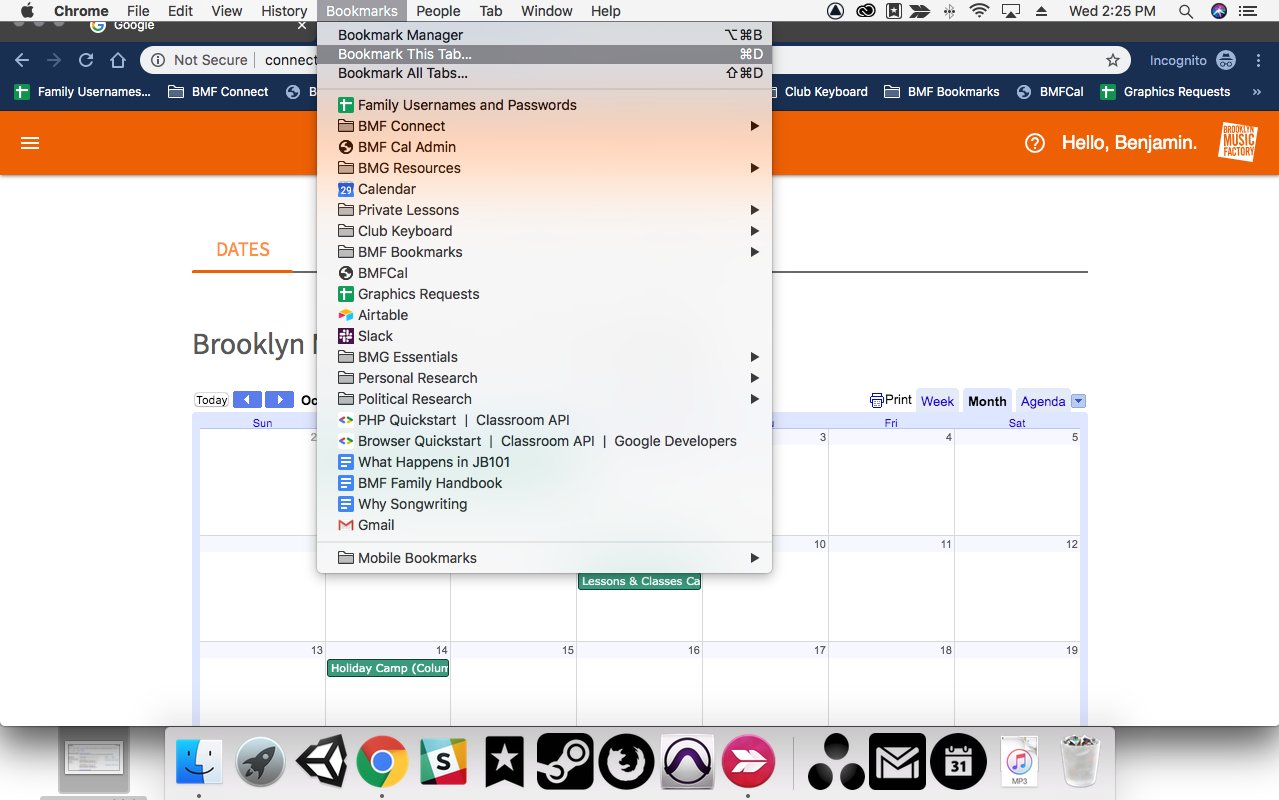Expand the Political Research folder
The image size is (1279, 800).
pyautogui.click(x=544, y=399)
